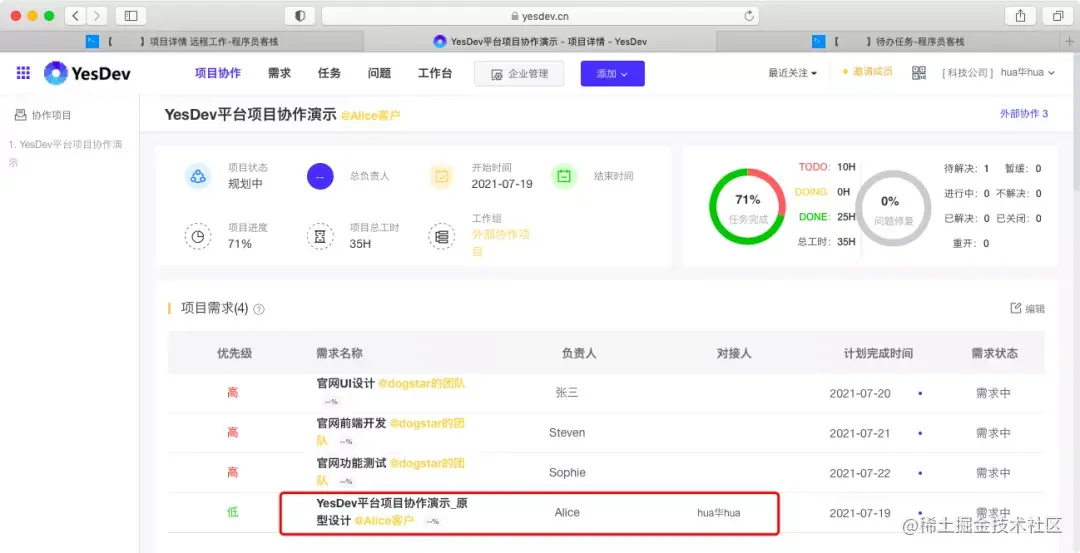This screenshot has height=553, width=1080.
Task: Click the YesDev logo
Action: pyautogui.click(x=87, y=73)
